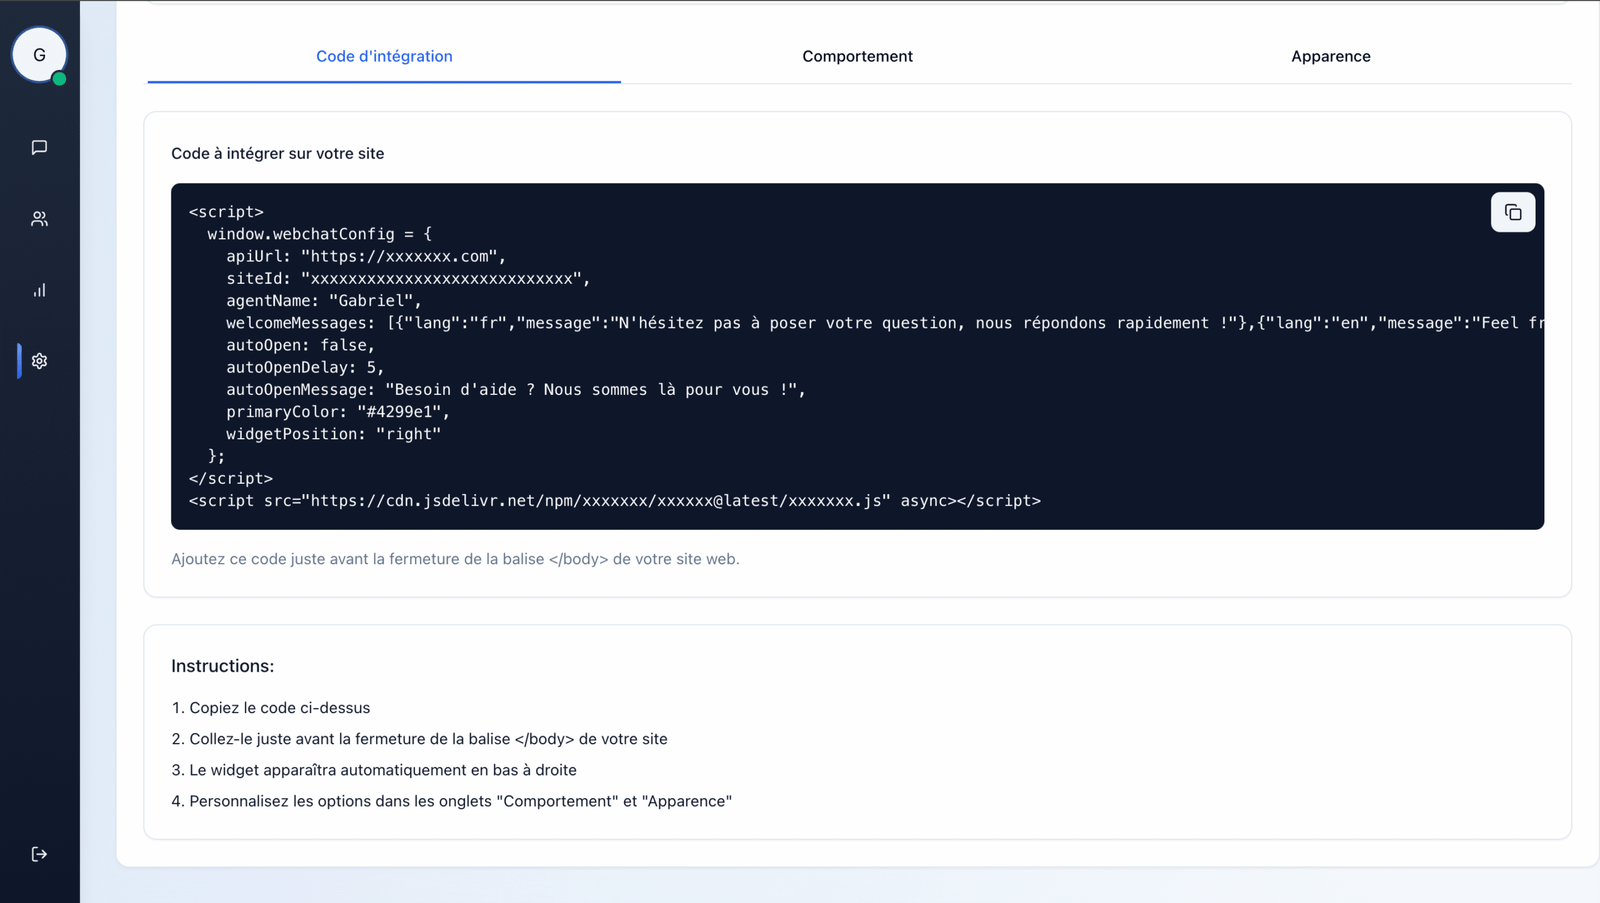Open the conversations panel in the sidebar
Image resolution: width=1600 pixels, height=903 pixels.
(39, 147)
